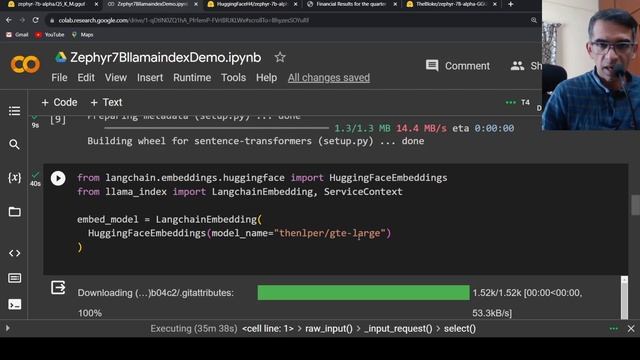Run the embeddings import code cell

[x=58, y=178]
